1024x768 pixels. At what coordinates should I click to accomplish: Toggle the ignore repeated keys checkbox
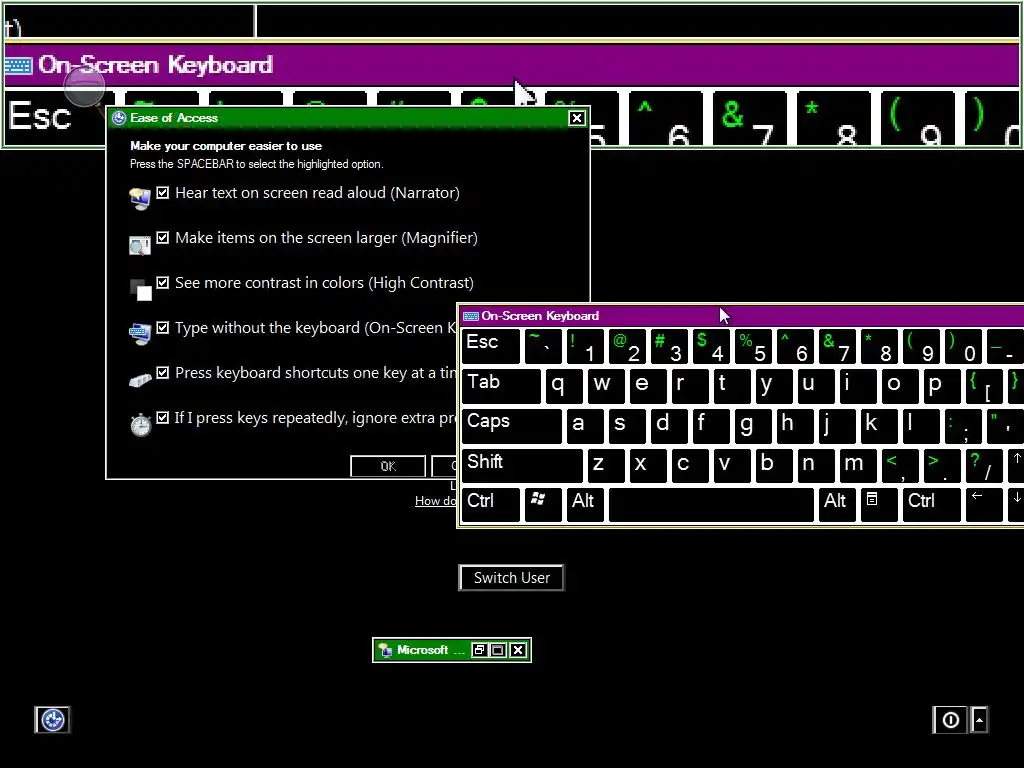point(163,418)
